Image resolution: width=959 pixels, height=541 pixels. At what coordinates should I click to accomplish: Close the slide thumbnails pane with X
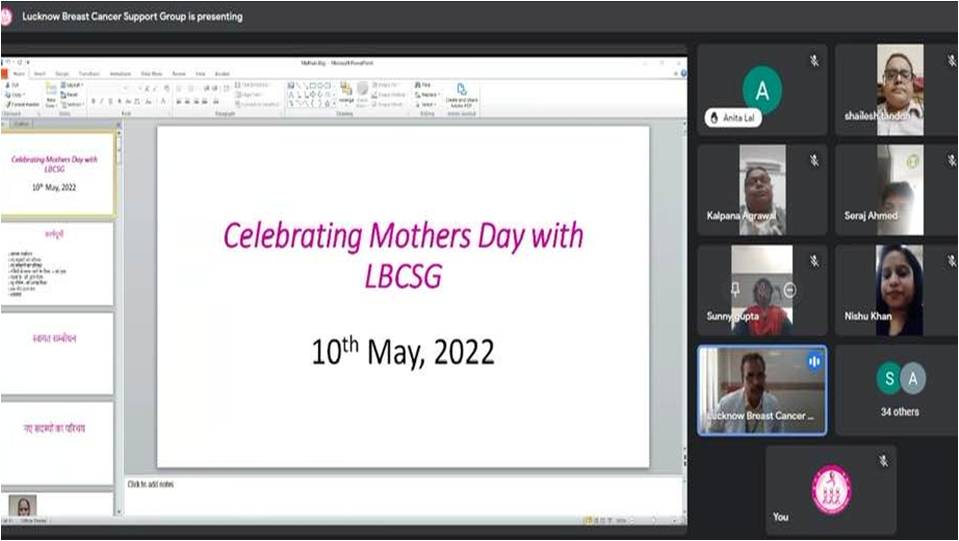[118, 124]
